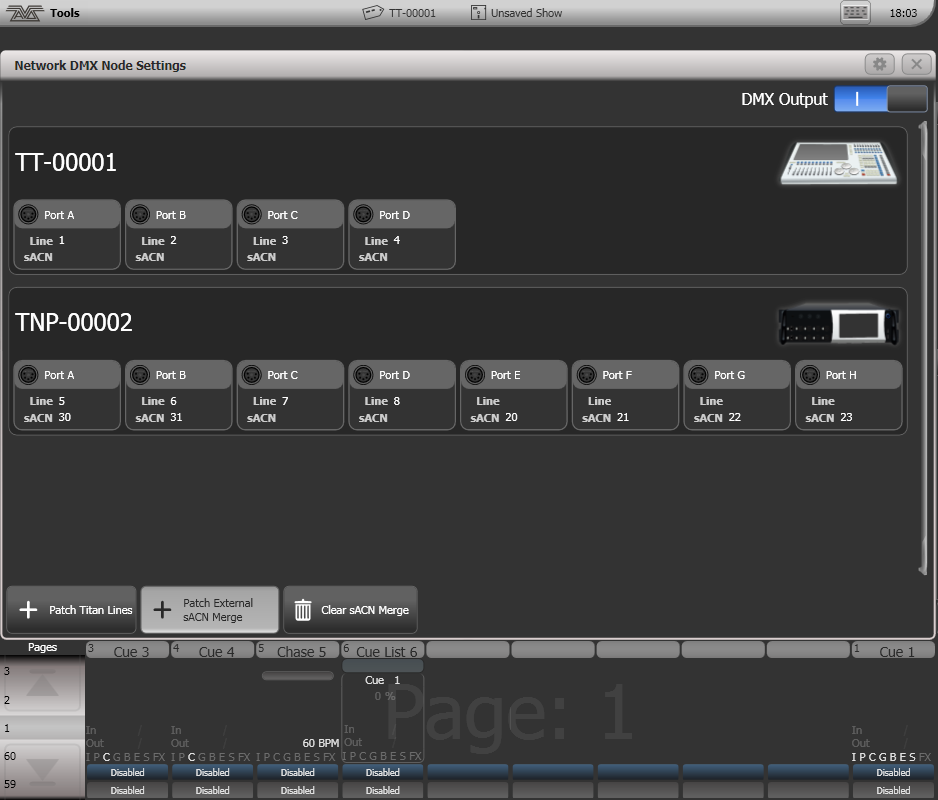Click the DMX socket icon on Port A of TT-00001
The image size is (938, 800).
point(29,213)
